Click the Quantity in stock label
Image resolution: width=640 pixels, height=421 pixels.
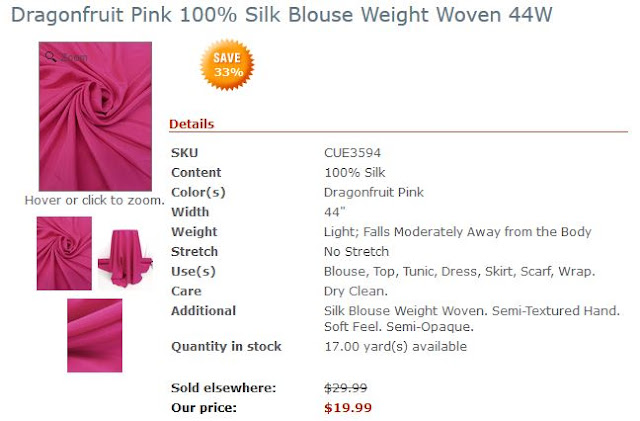227,346
